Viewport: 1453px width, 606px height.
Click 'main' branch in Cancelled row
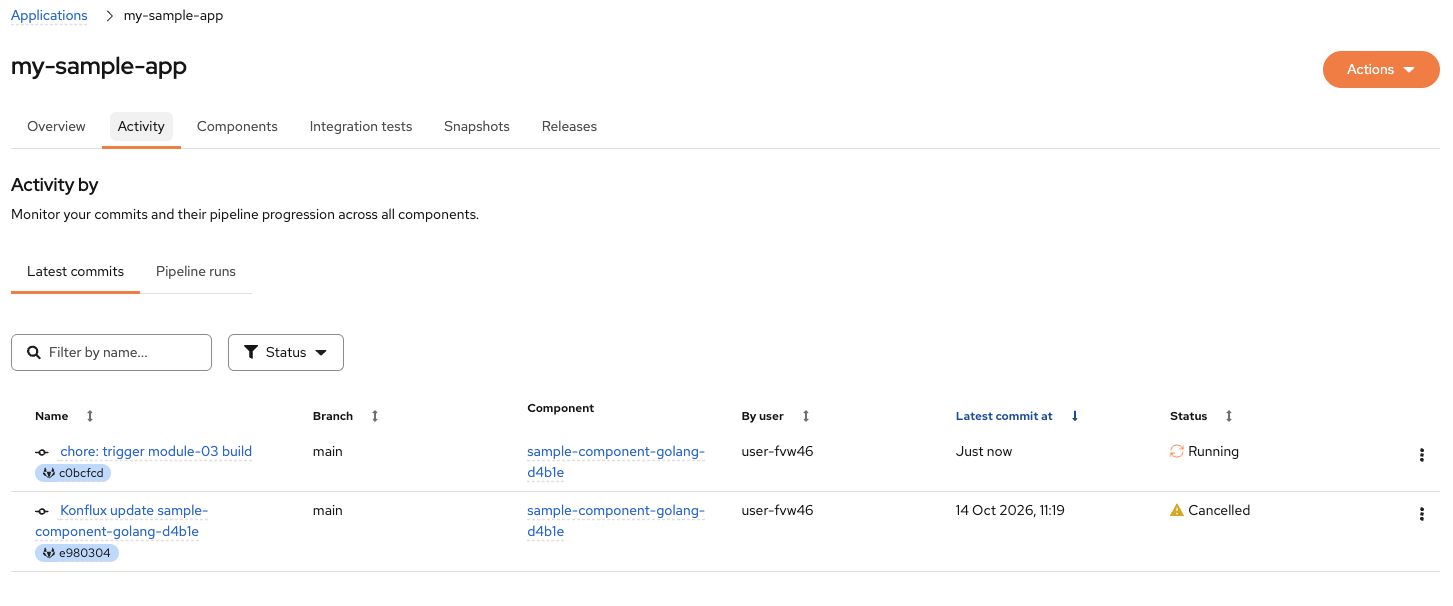328,511
